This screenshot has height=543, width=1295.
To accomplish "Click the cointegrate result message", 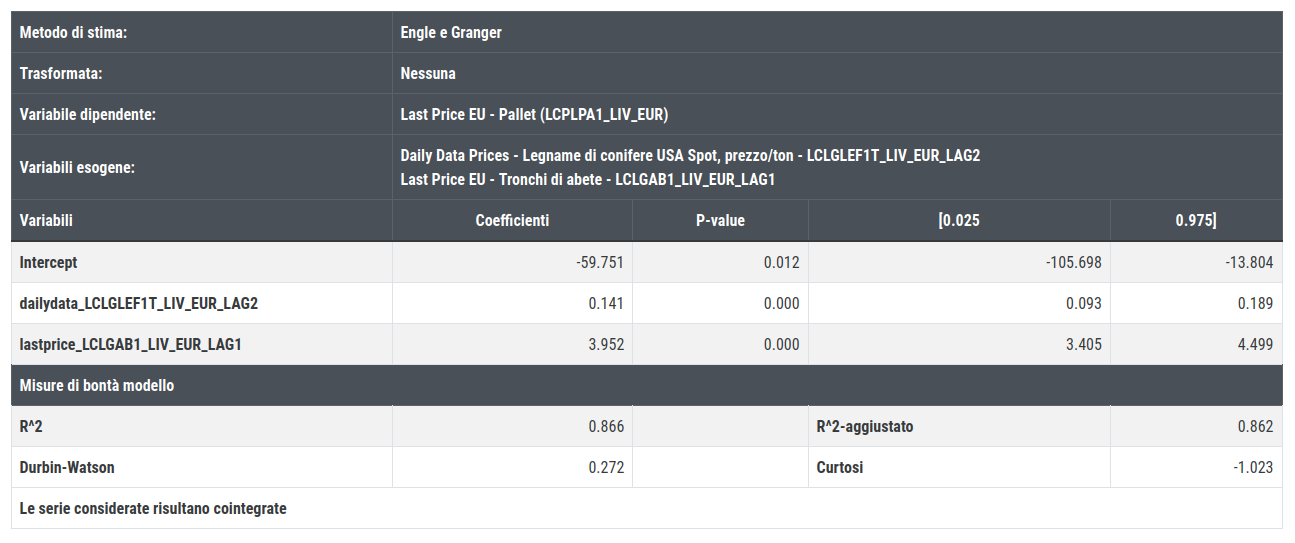I will (153, 509).
